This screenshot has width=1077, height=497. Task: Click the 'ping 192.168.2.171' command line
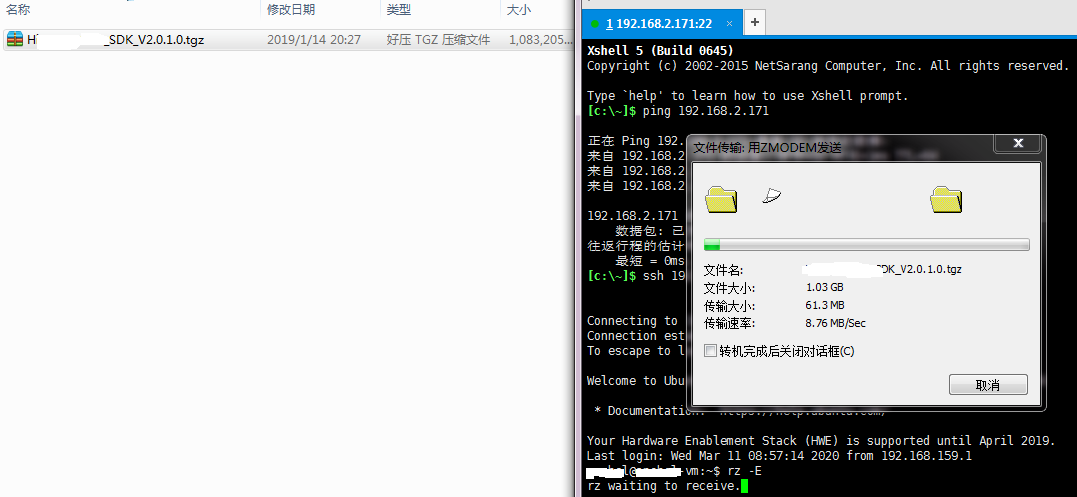click(678, 111)
